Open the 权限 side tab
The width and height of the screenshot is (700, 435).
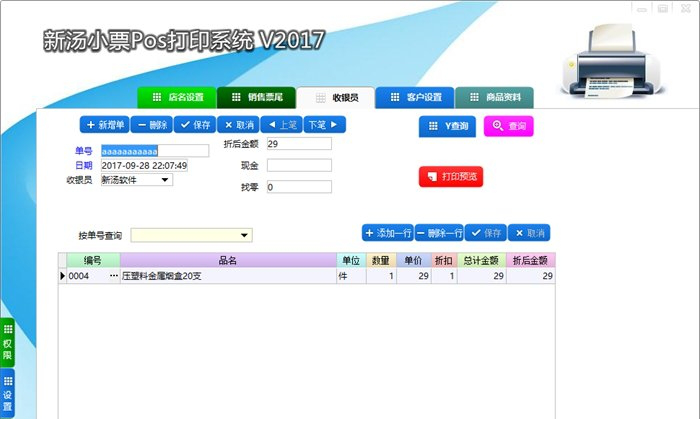8,343
